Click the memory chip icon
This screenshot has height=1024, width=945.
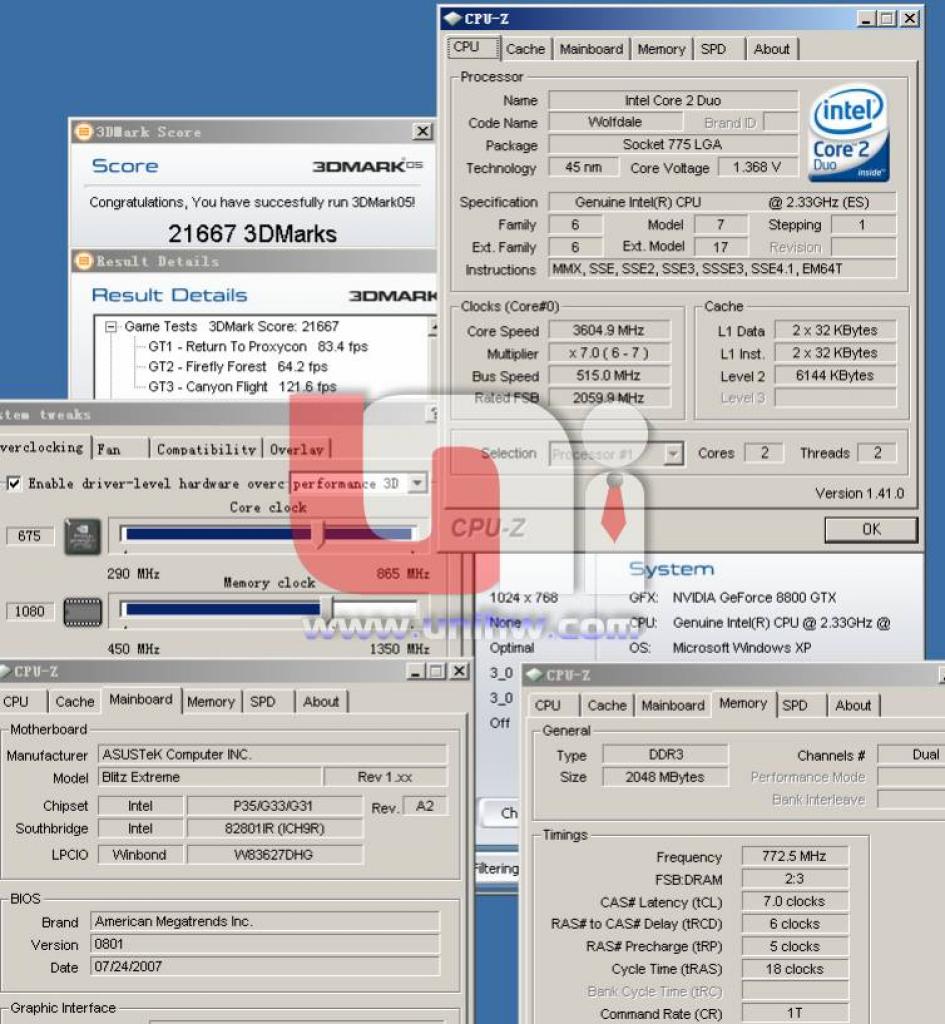coord(82,612)
